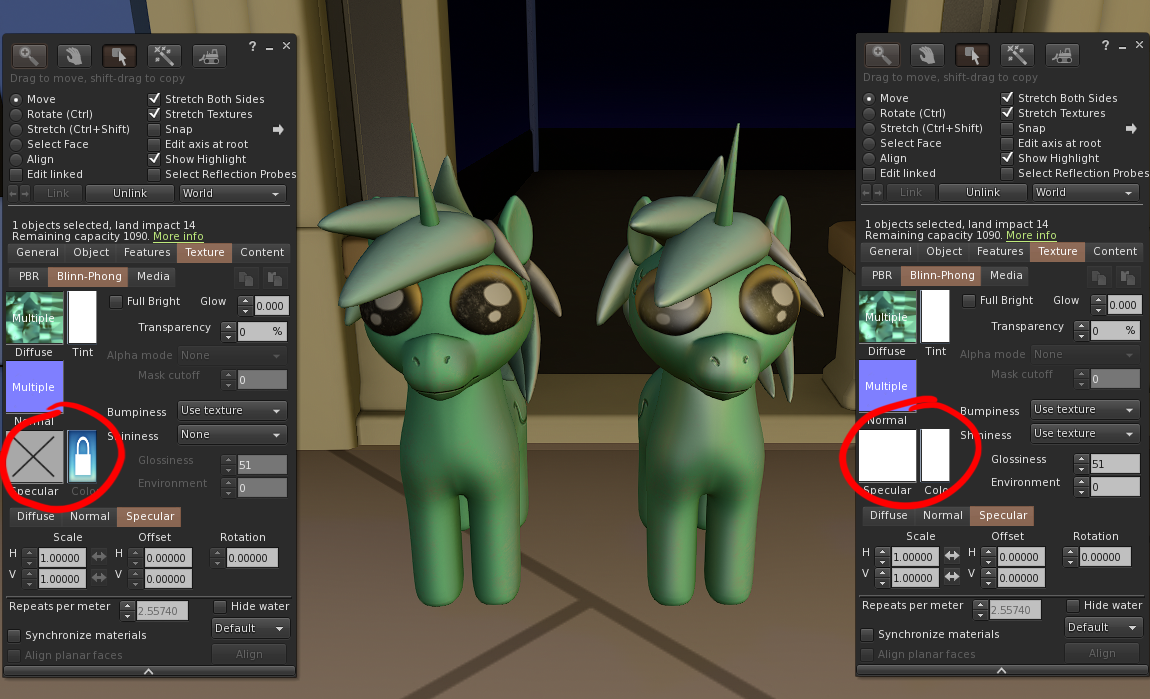Select the Focus magnifier tool in left panel
Image resolution: width=1150 pixels, height=699 pixels.
[29, 56]
